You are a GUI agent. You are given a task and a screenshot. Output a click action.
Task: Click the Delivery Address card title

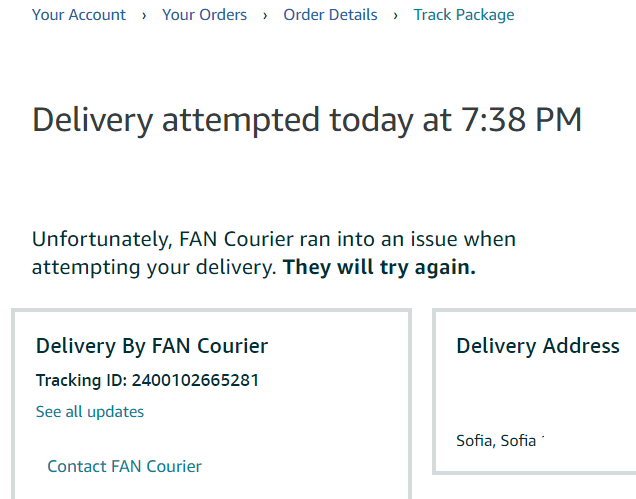pyautogui.click(x=538, y=346)
